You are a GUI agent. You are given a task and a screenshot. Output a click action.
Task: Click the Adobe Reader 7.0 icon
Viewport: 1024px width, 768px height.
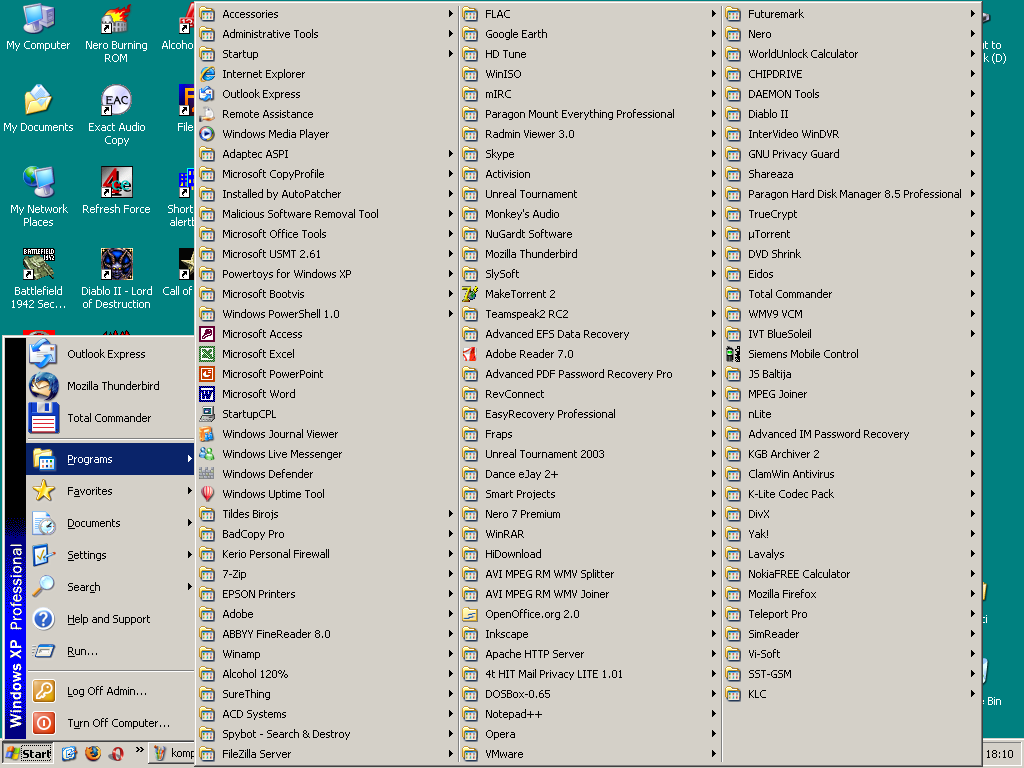(x=470, y=354)
